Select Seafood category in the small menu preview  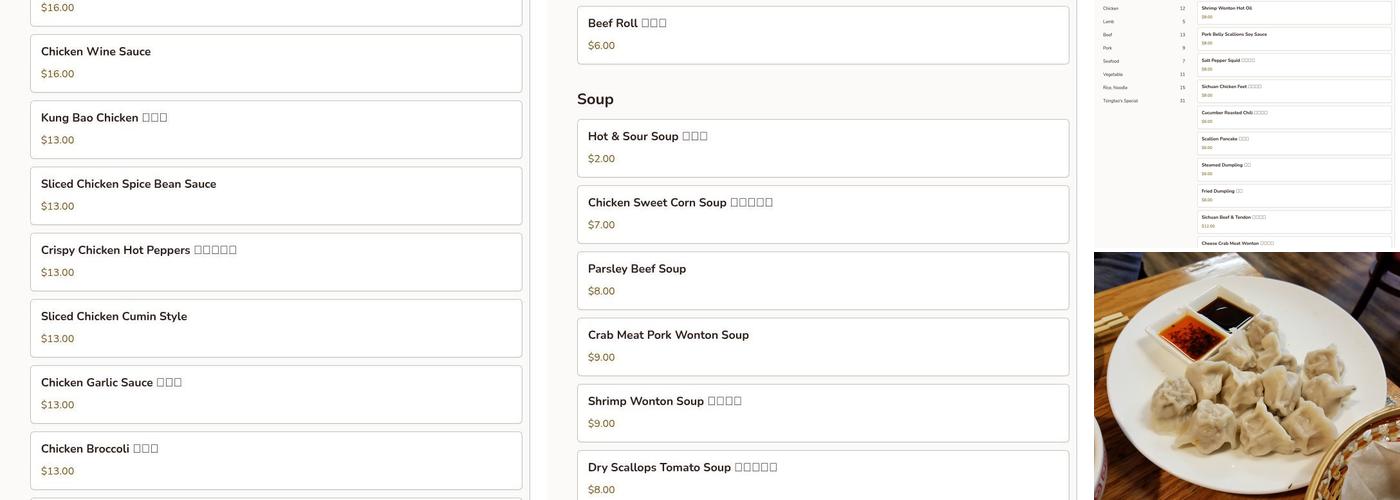[1111, 61]
